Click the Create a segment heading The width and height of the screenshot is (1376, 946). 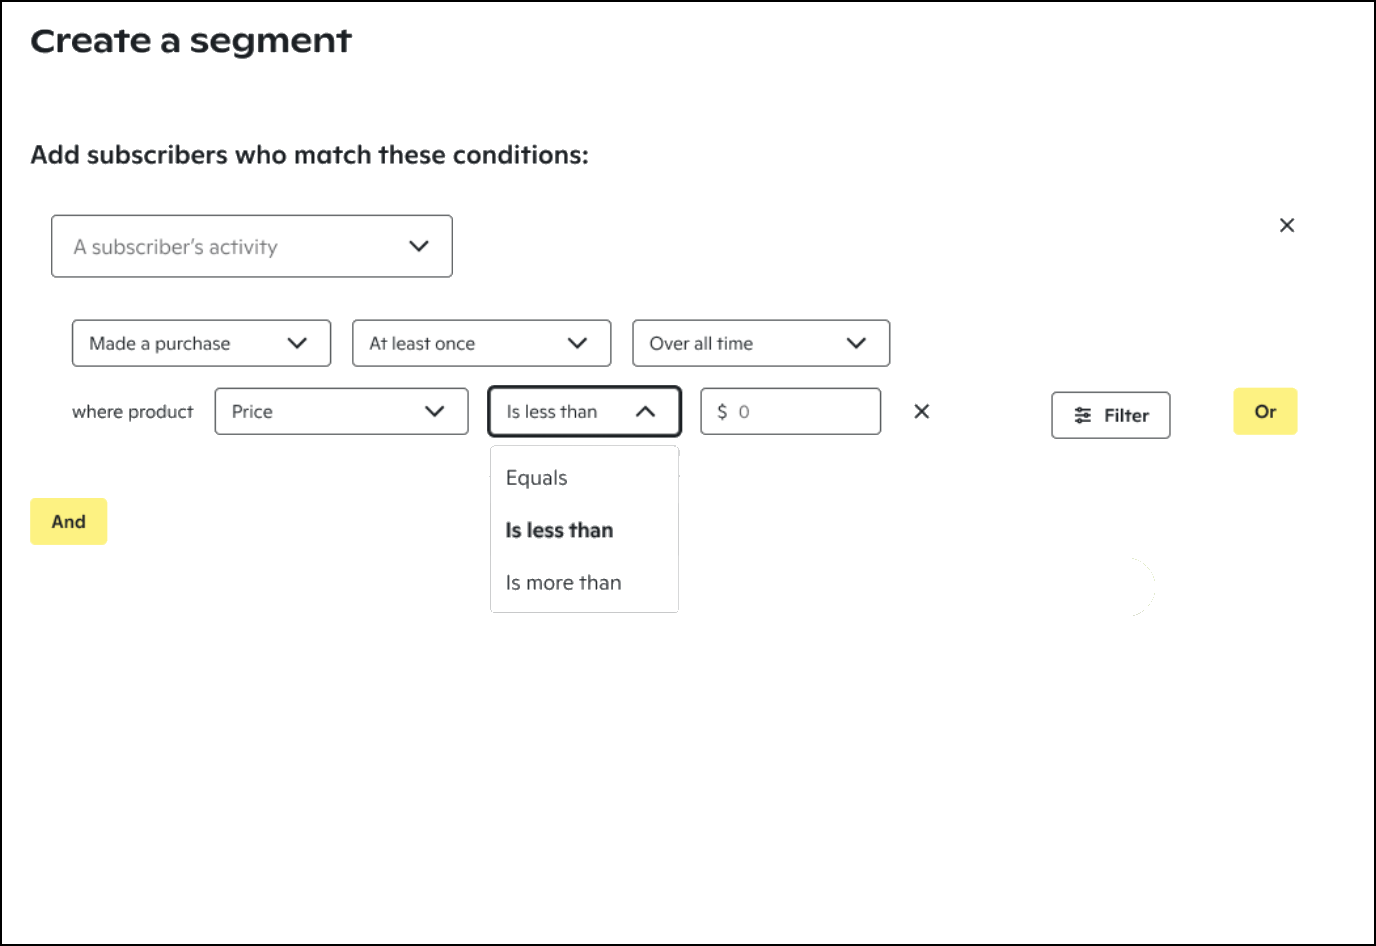(x=191, y=41)
